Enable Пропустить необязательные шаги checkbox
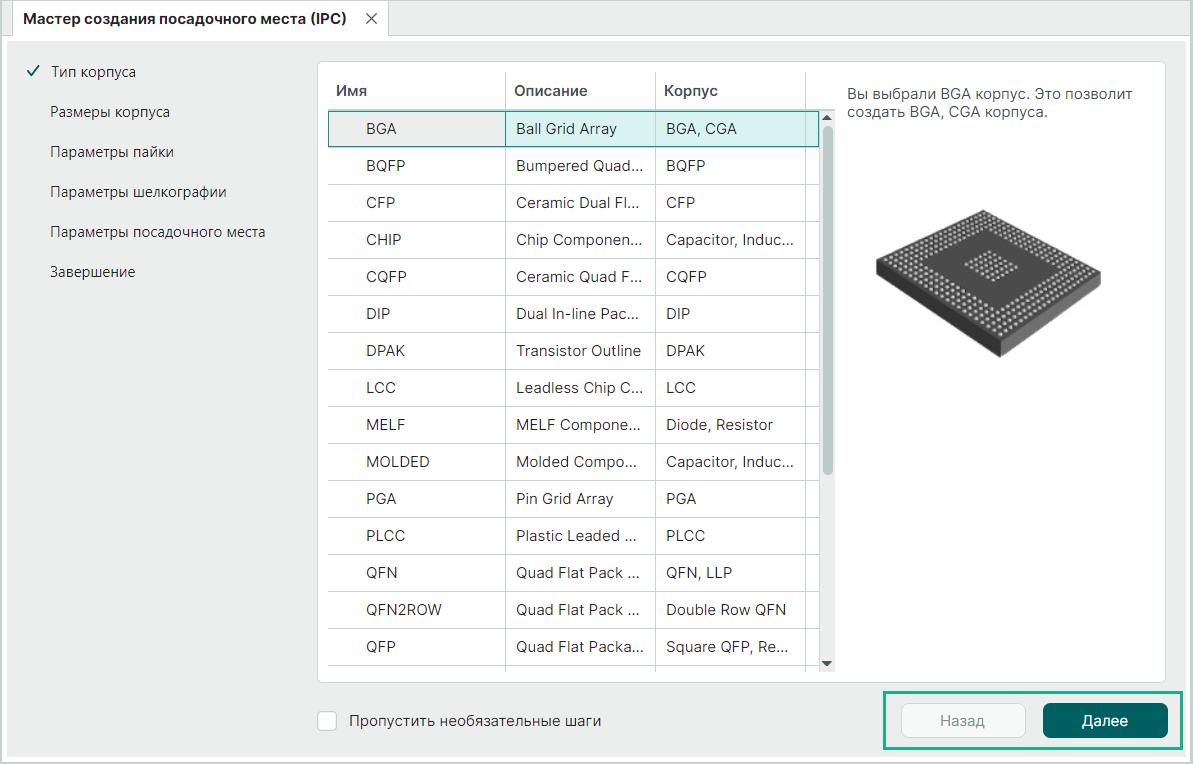The height and width of the screenshot is (764, 1193). click(x=327, y=720)
